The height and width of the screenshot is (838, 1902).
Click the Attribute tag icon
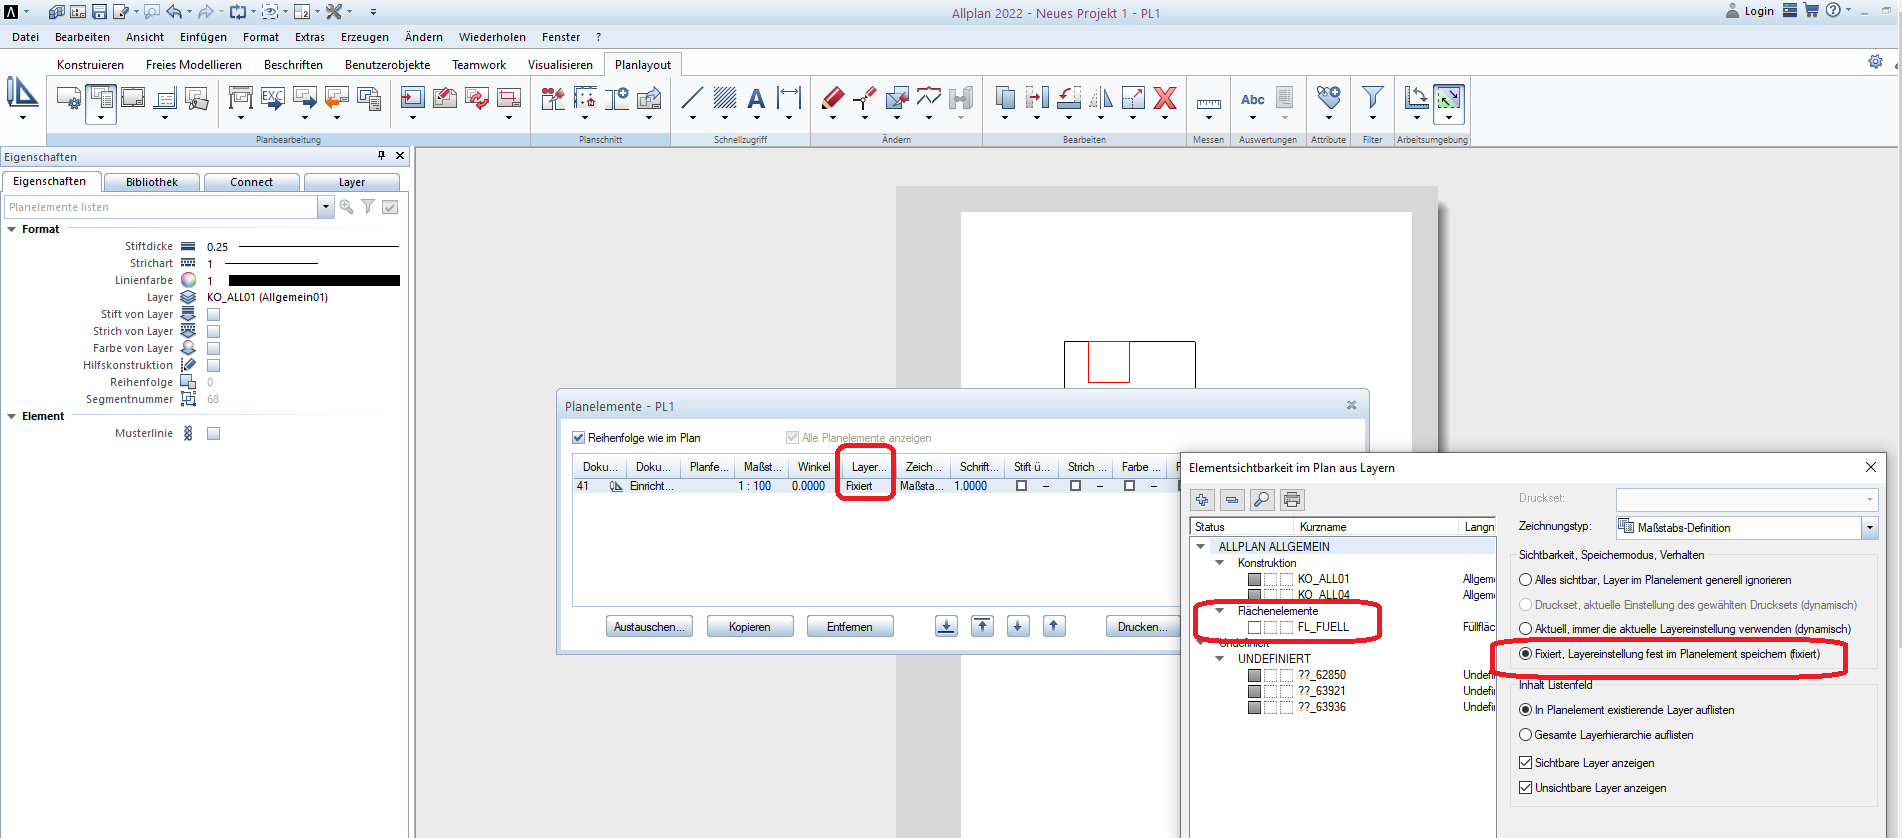point(1328,98)
